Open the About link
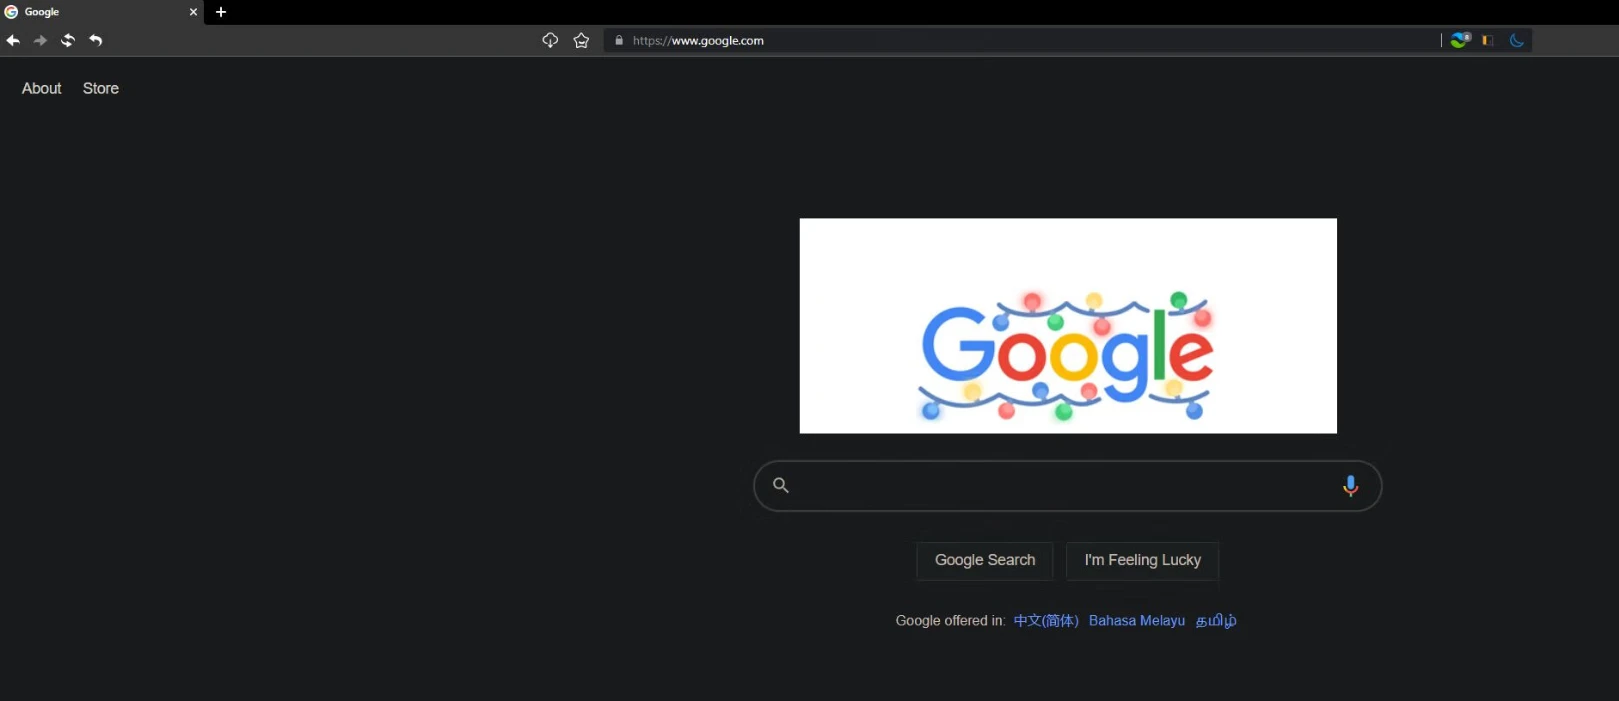 pos(42,88)
